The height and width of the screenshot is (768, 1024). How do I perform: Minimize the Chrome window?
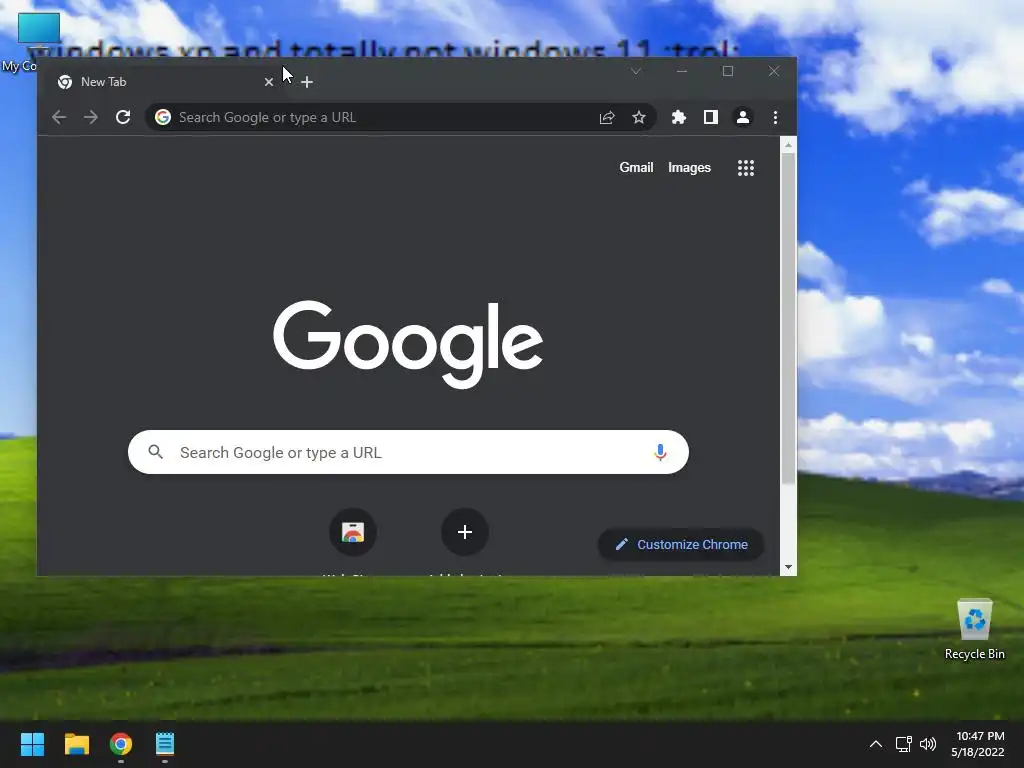pyautogui.click(x=682, y=71)
